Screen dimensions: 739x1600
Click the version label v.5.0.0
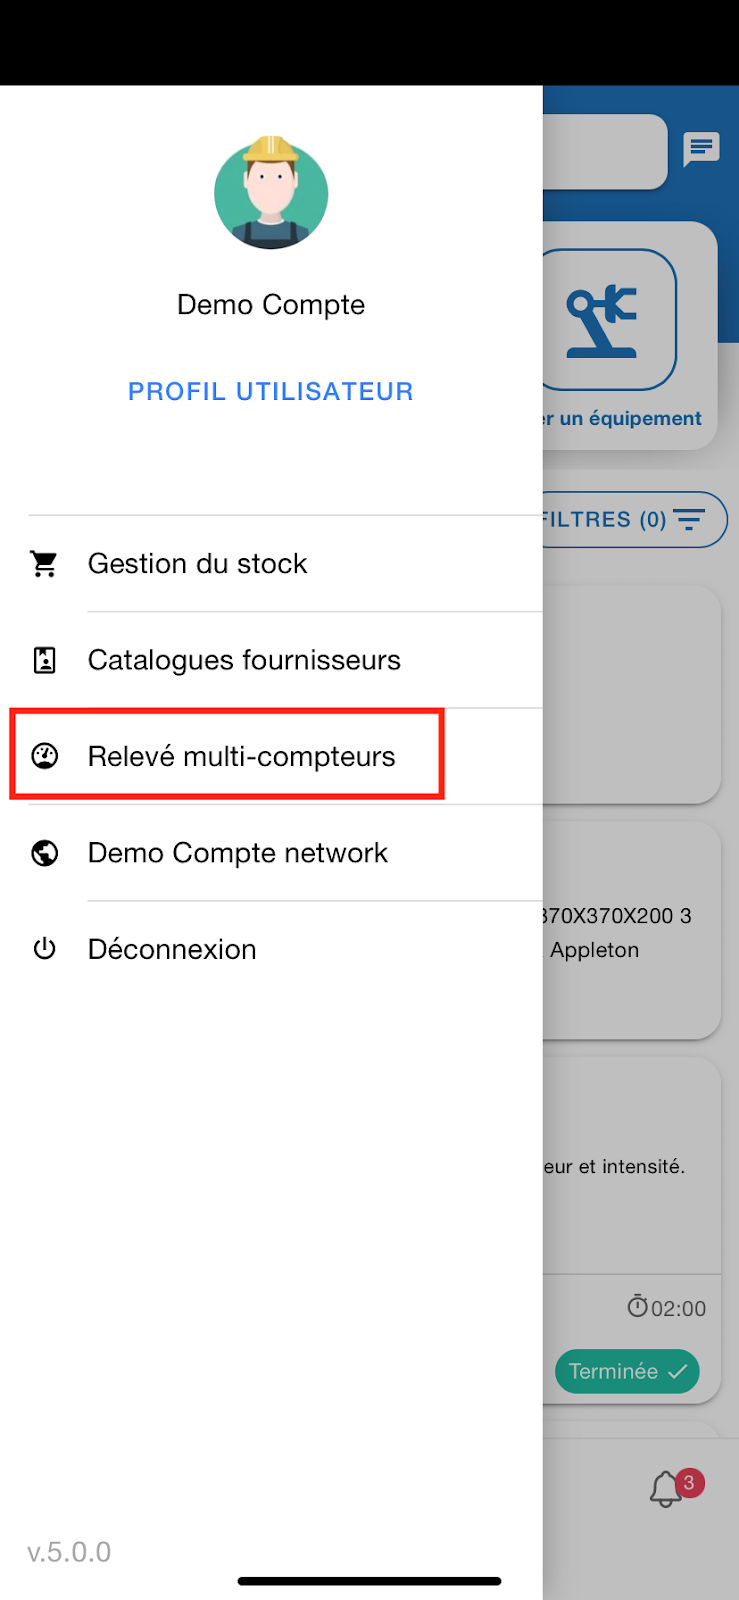pos(68,1551)
